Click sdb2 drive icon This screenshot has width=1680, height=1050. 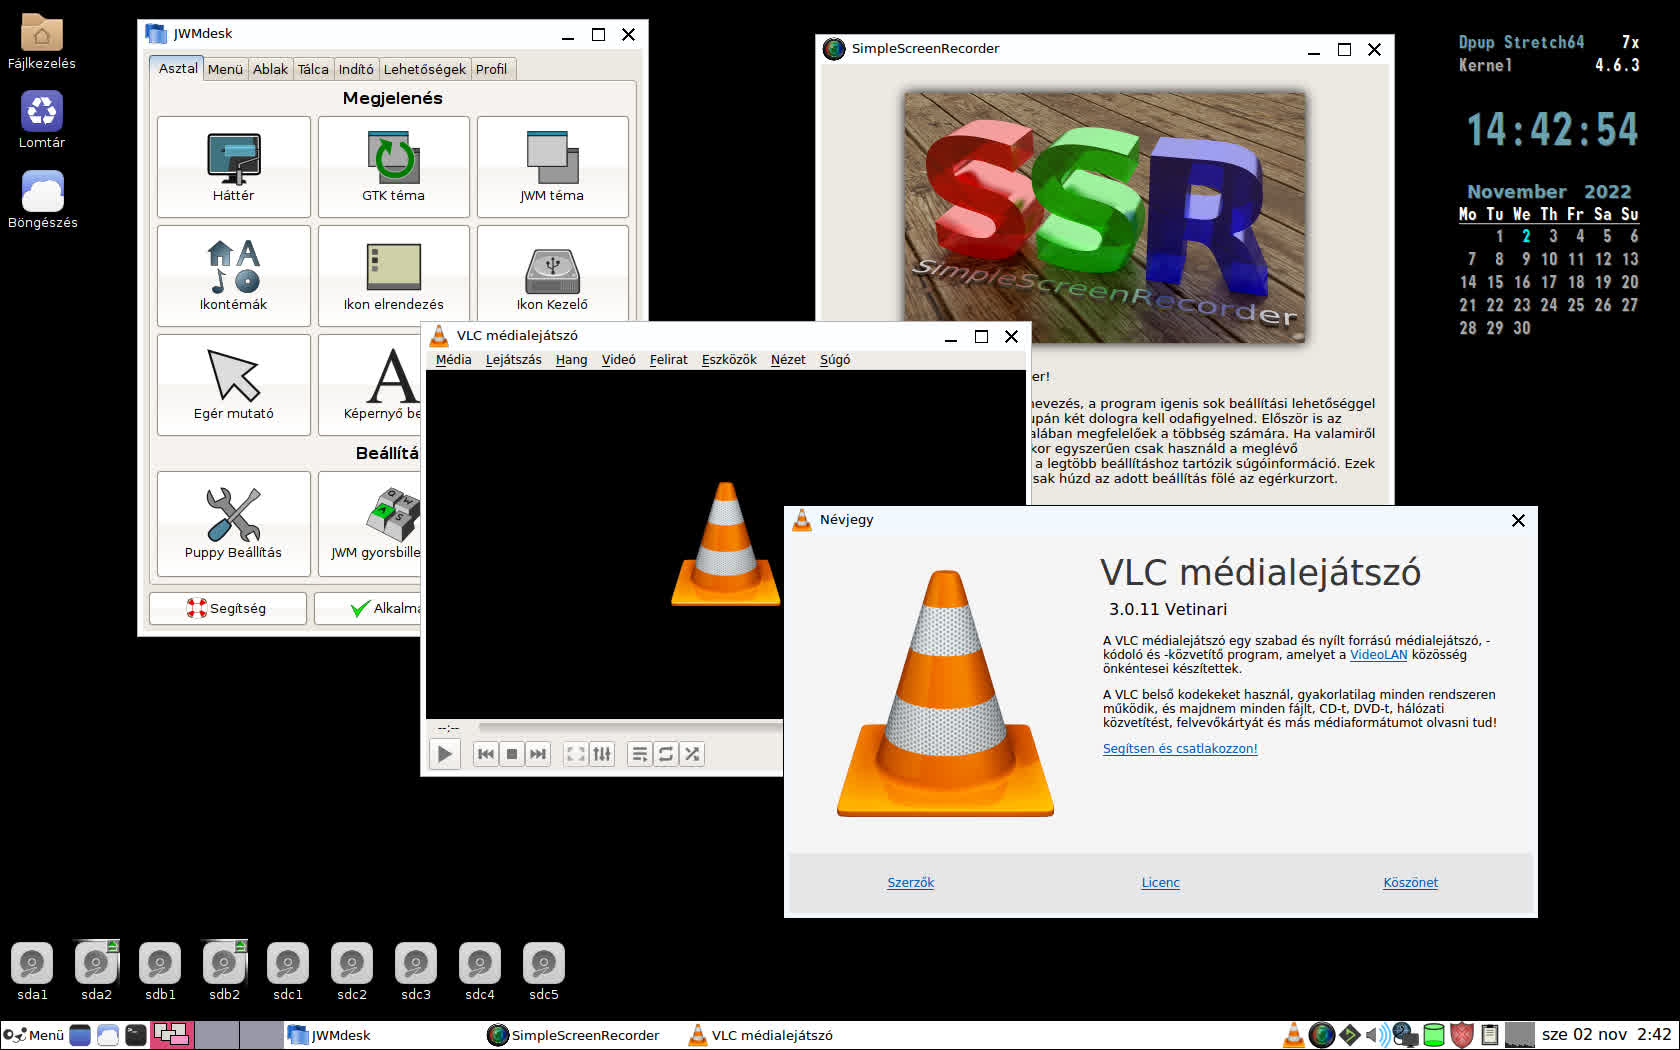tap(224, 971)
